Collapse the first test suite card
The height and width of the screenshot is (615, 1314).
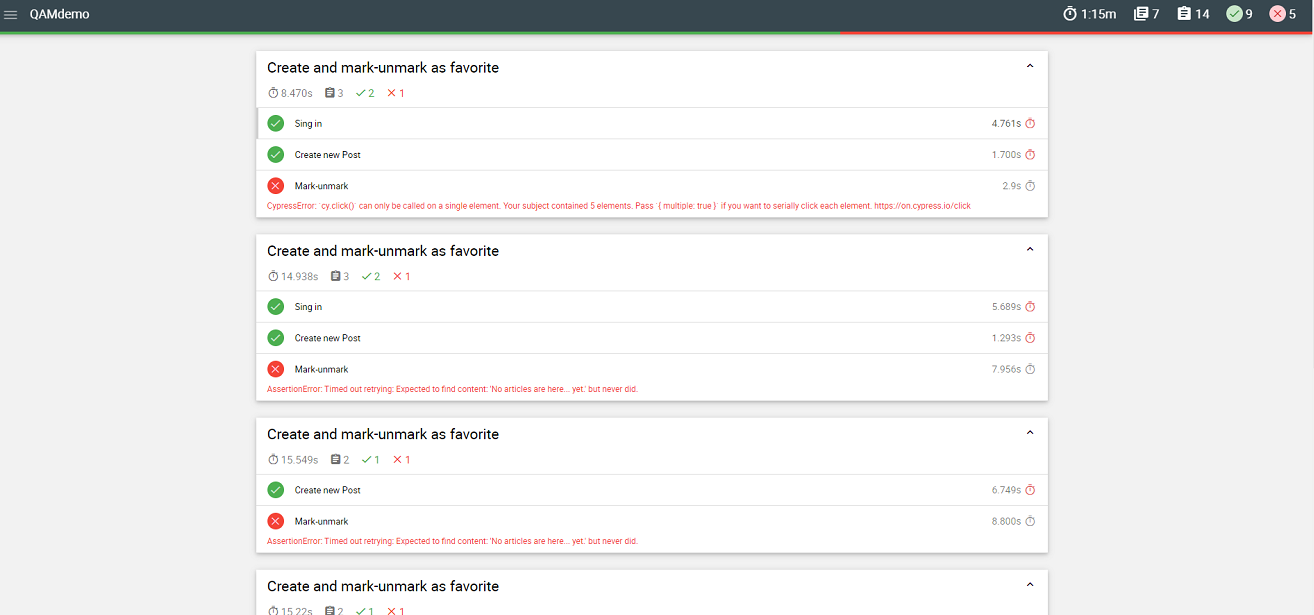point(1030,67)
